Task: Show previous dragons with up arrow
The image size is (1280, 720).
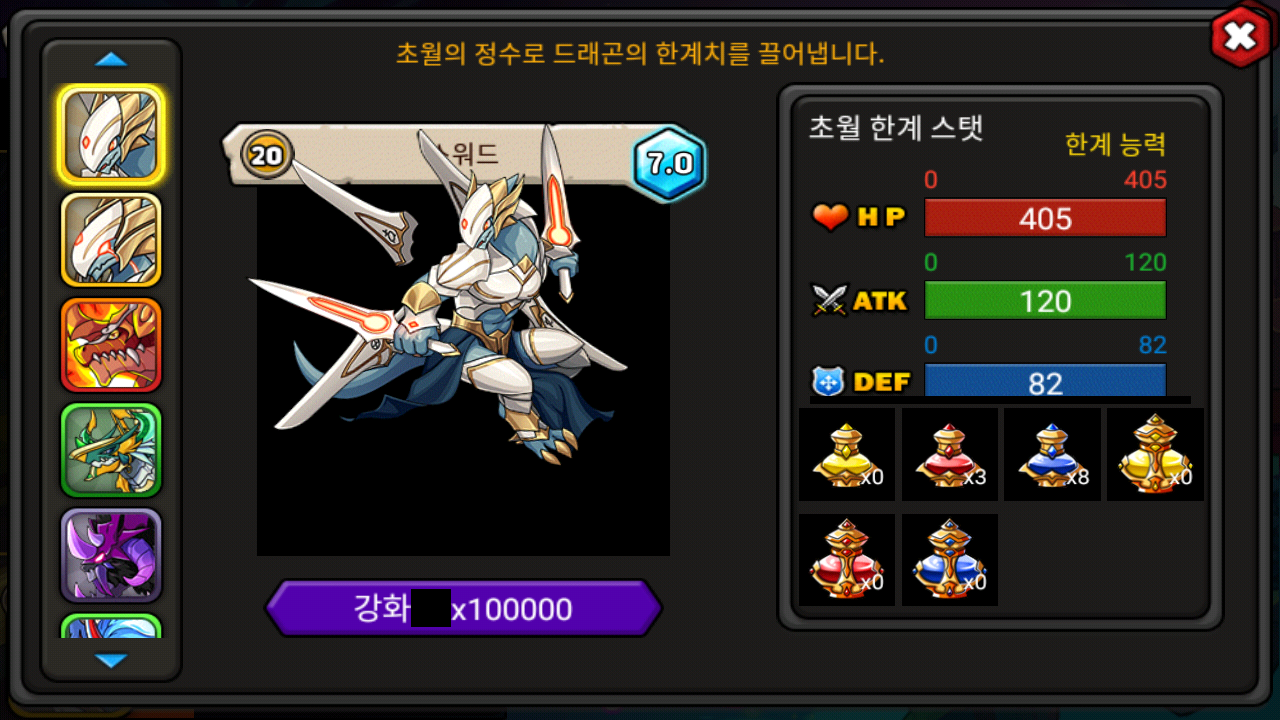Action: pyautogui.click(x=111, y=60)
